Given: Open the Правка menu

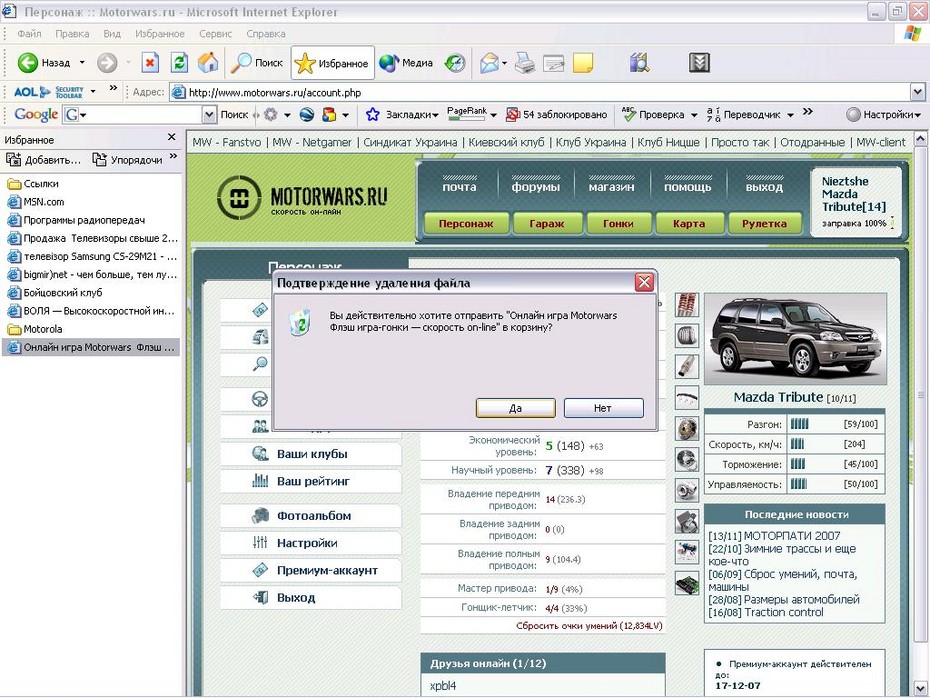Looking at the screenshot, I should pyautogui.click(x=72, y=34).
